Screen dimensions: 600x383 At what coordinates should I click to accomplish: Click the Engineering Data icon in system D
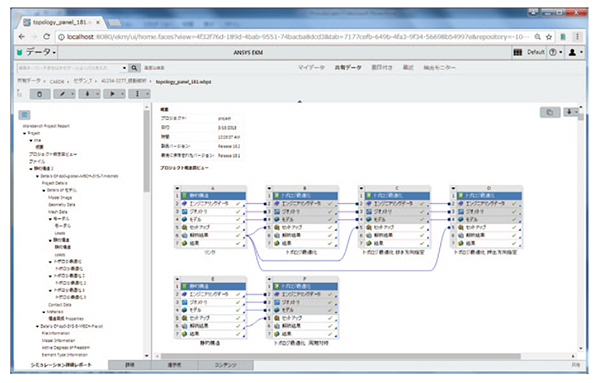point(461,204)
